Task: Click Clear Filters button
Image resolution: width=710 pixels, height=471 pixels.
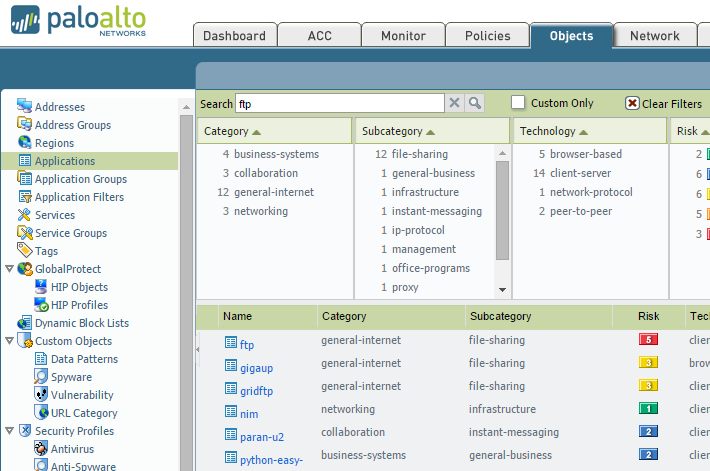Action: point(664,103)
